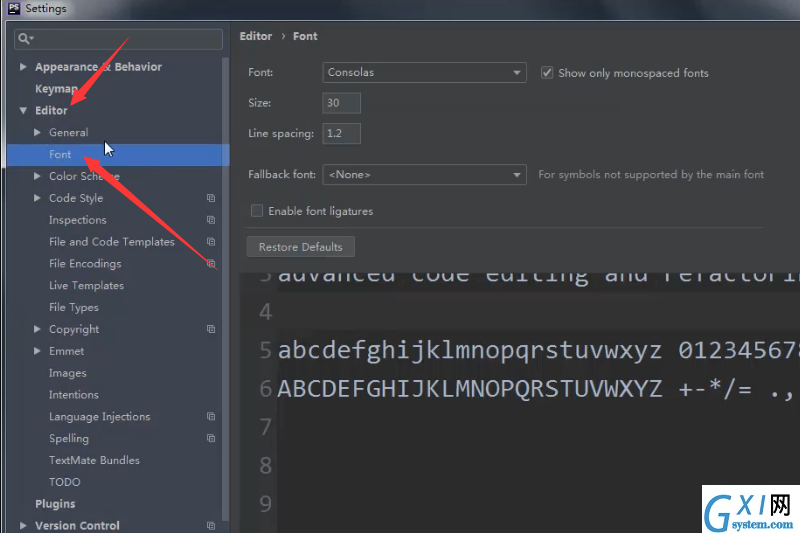Open Spelling settings

coord(69,439)
